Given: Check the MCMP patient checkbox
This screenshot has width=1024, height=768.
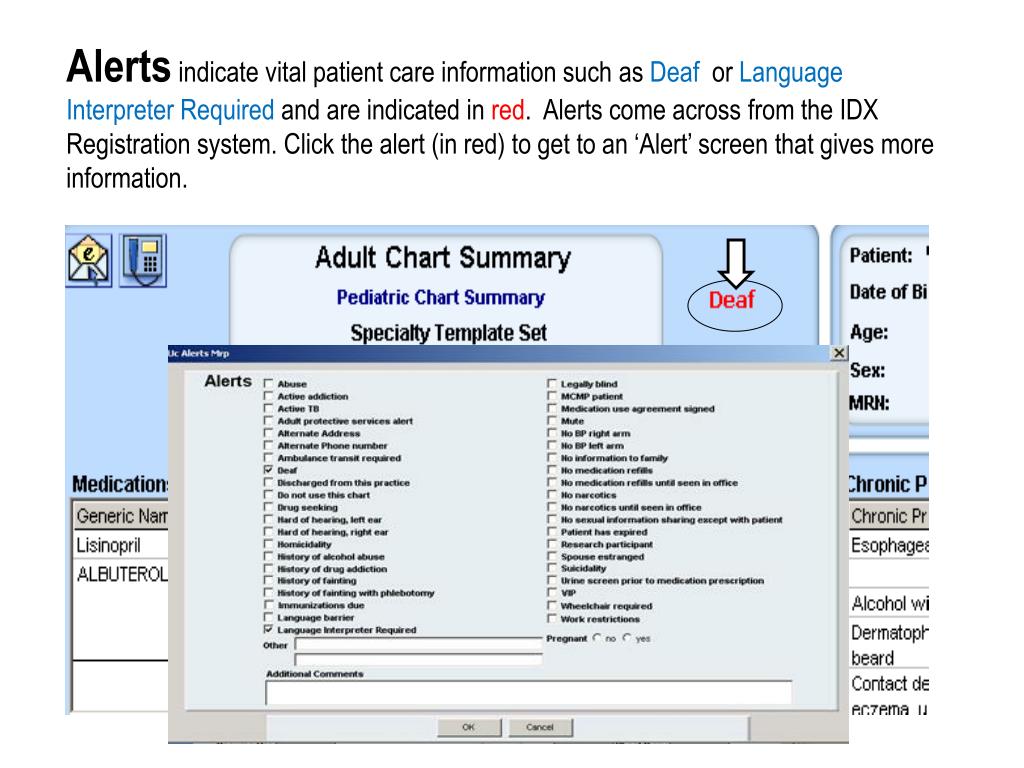Looking at the screenshot, I should tap(552, 396).
